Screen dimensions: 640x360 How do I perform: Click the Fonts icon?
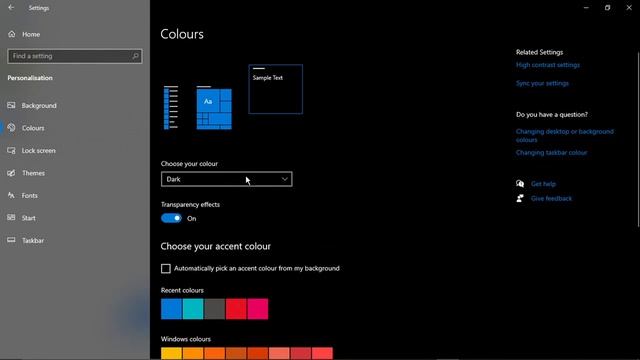coord(11,196)
